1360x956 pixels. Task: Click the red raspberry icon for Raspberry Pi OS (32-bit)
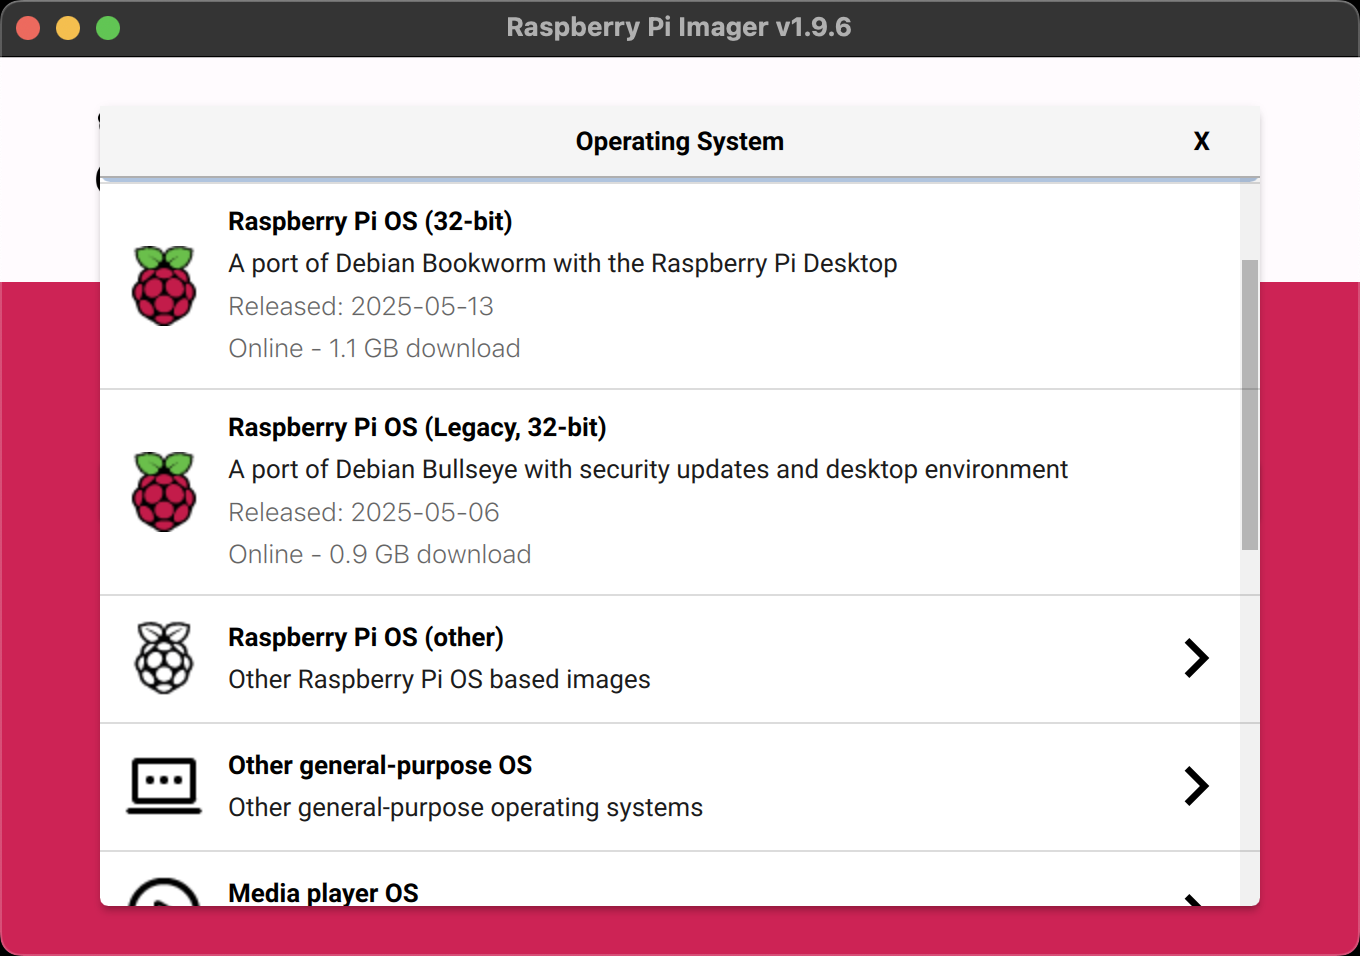pyautogui.click(x=164, y=286)
